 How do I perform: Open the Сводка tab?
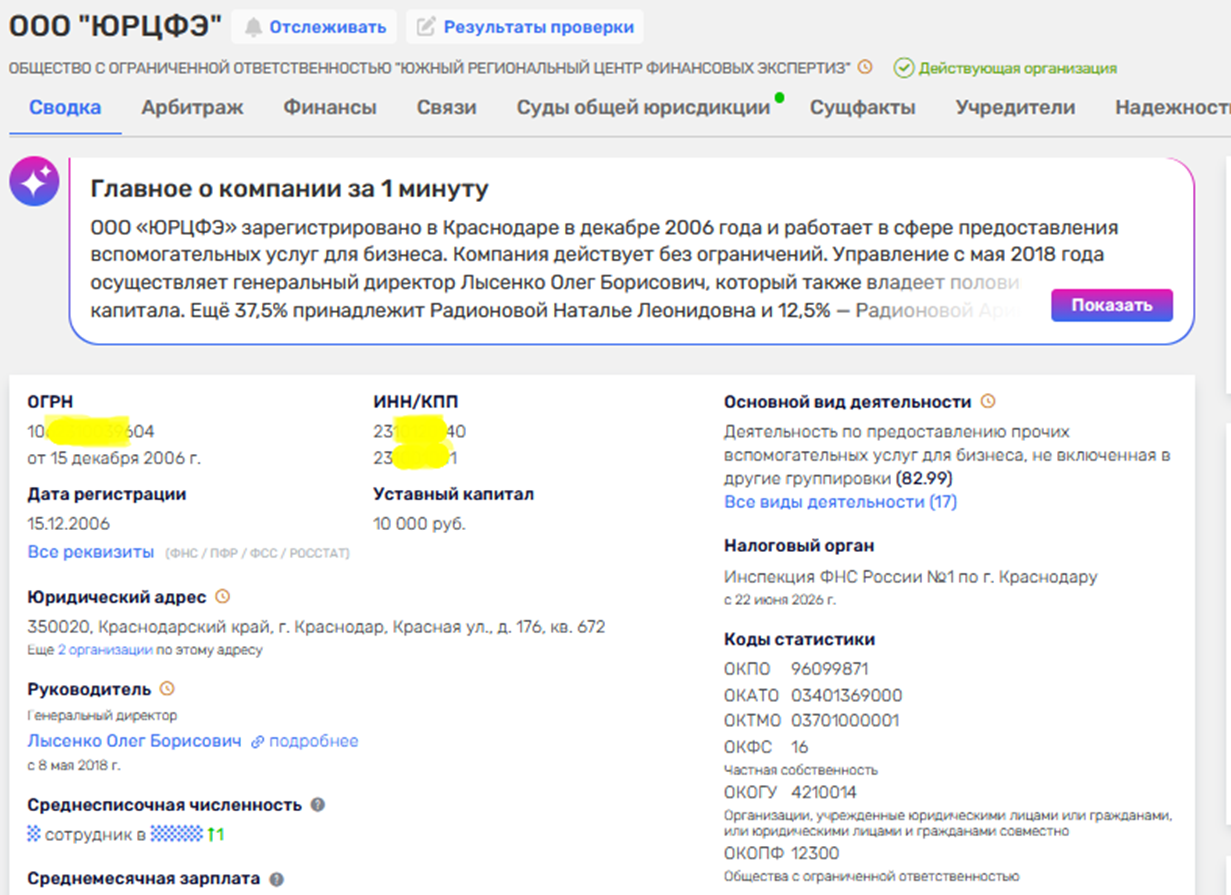[65, 107]
